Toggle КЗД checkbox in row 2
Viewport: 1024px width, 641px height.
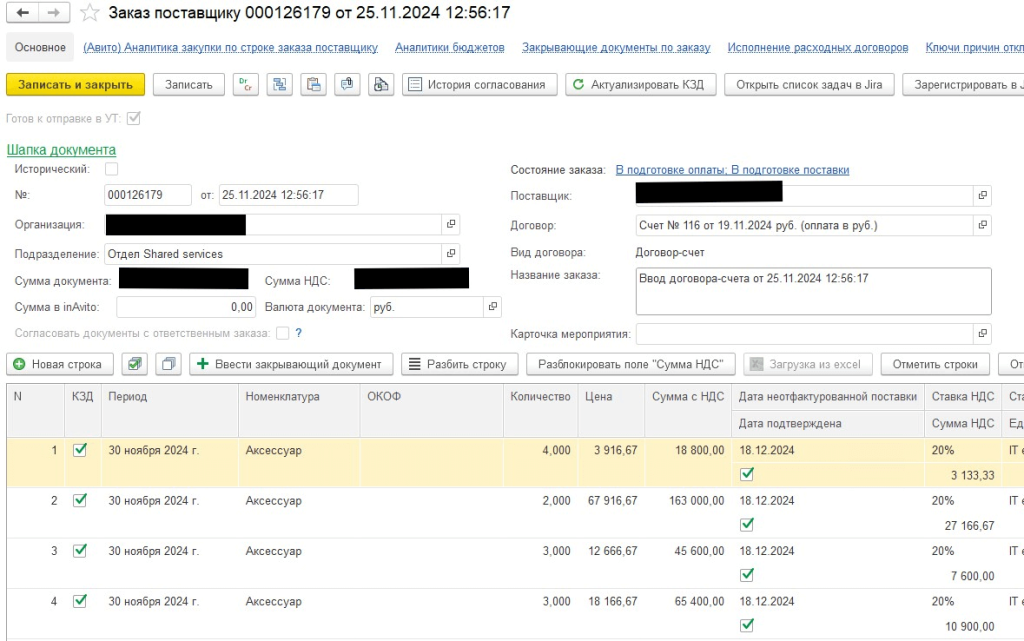[x=80, y=500]
